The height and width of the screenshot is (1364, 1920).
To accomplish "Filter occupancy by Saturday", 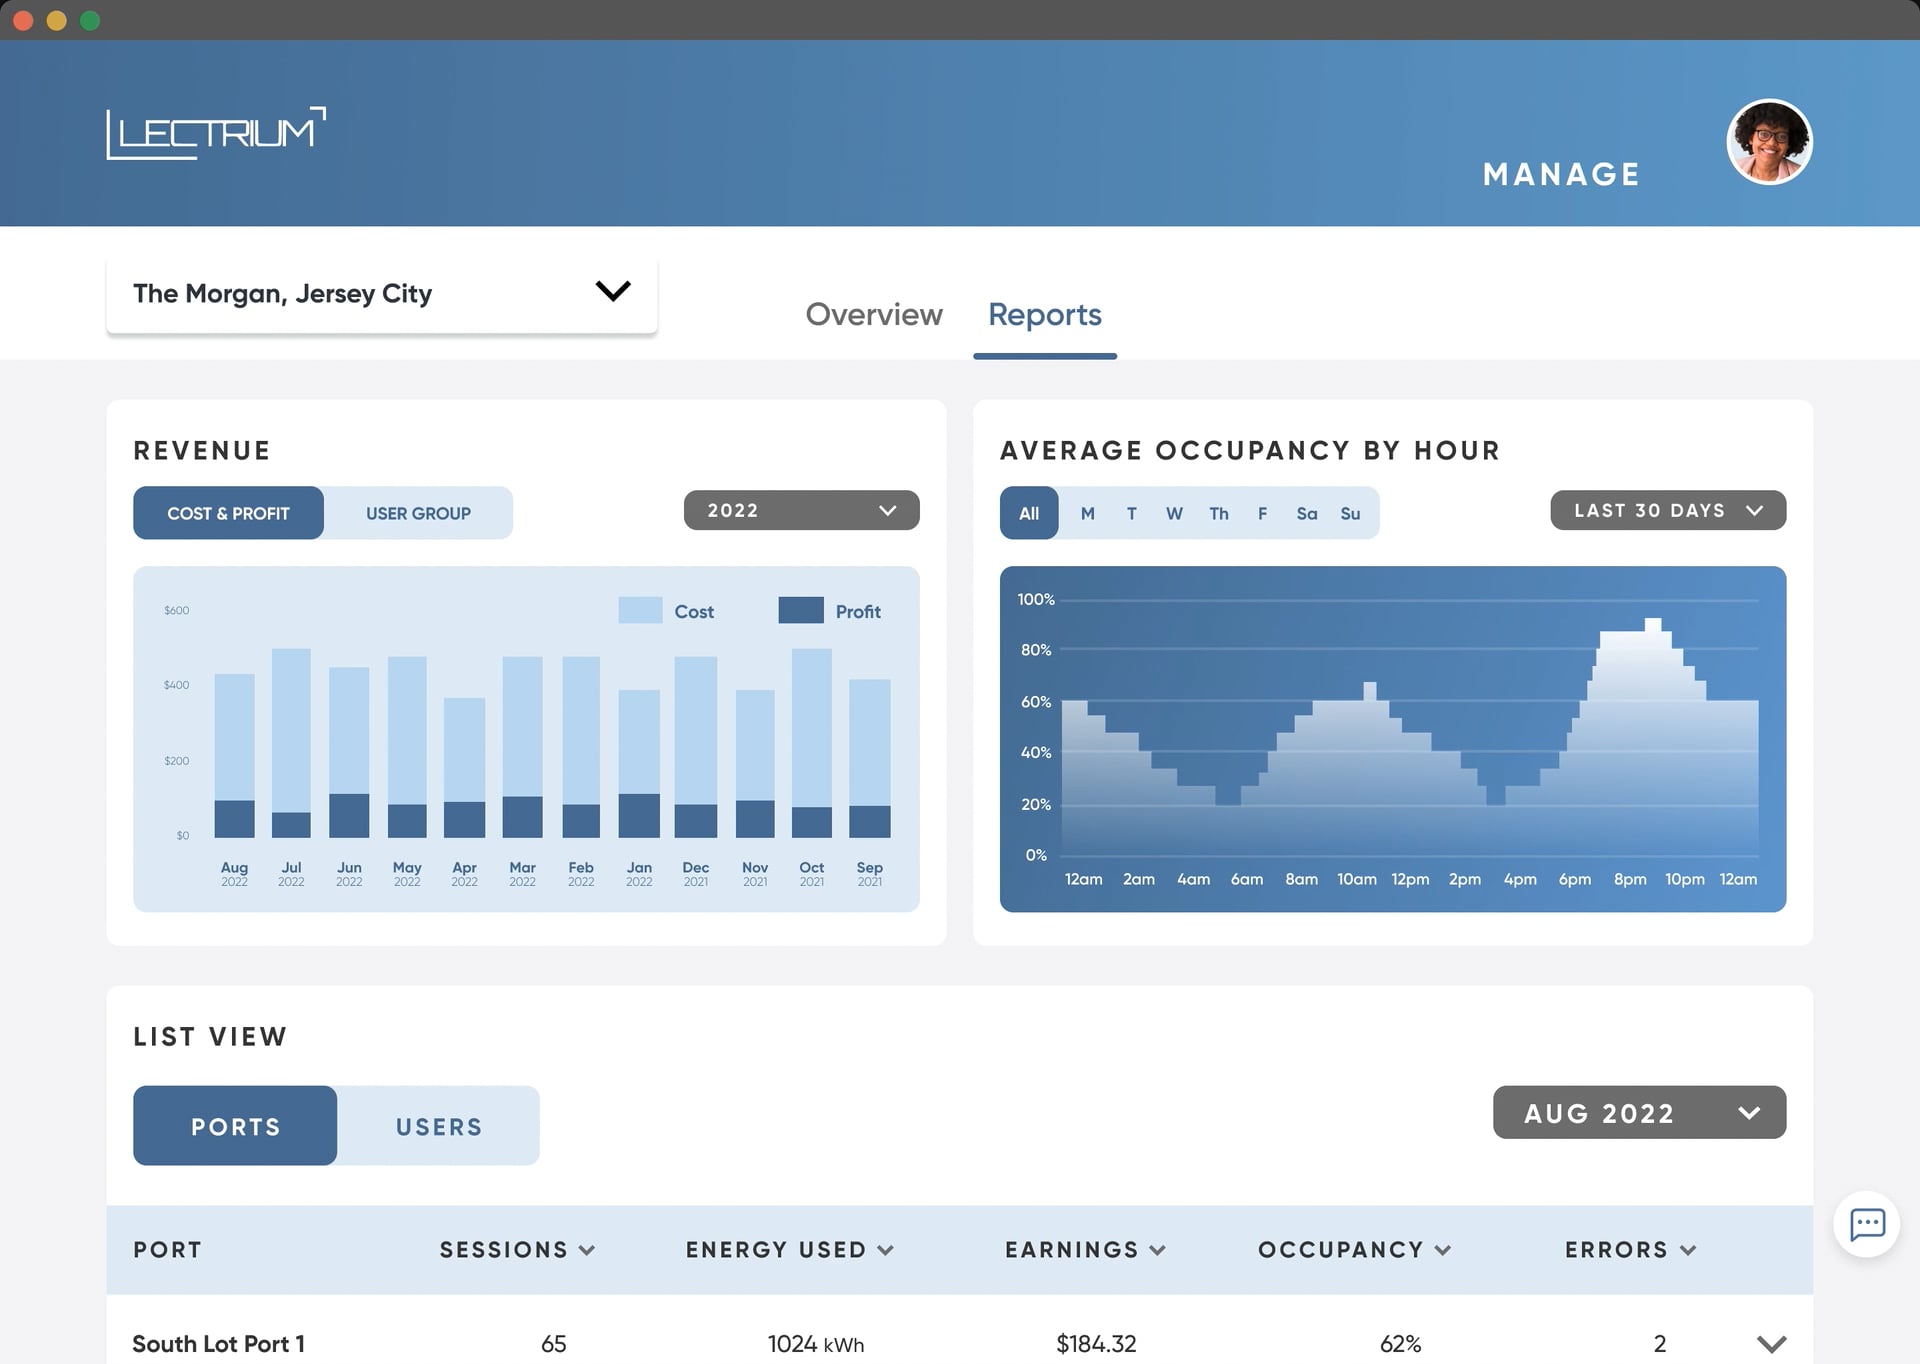I will 1306,513.
